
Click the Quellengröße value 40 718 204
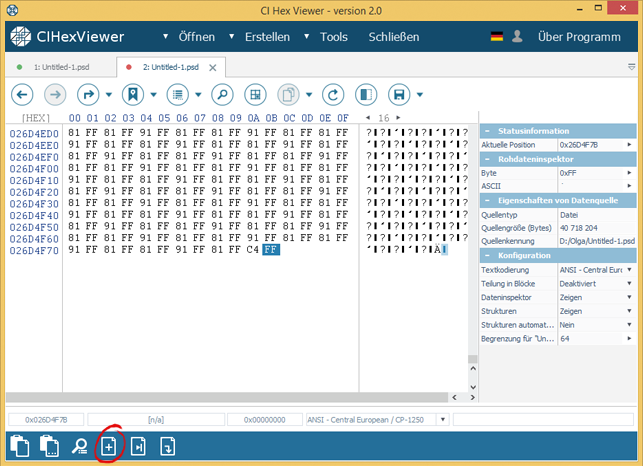point(579,228)
